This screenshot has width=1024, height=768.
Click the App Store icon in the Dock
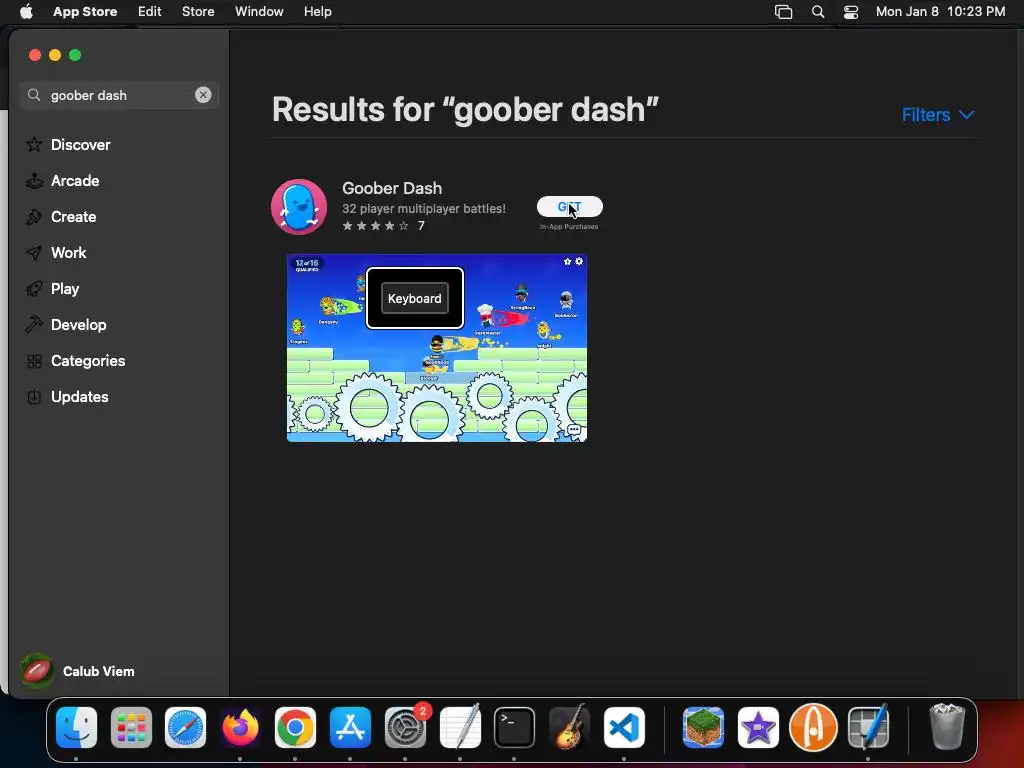pyautogui.click(x=350, y=727)
